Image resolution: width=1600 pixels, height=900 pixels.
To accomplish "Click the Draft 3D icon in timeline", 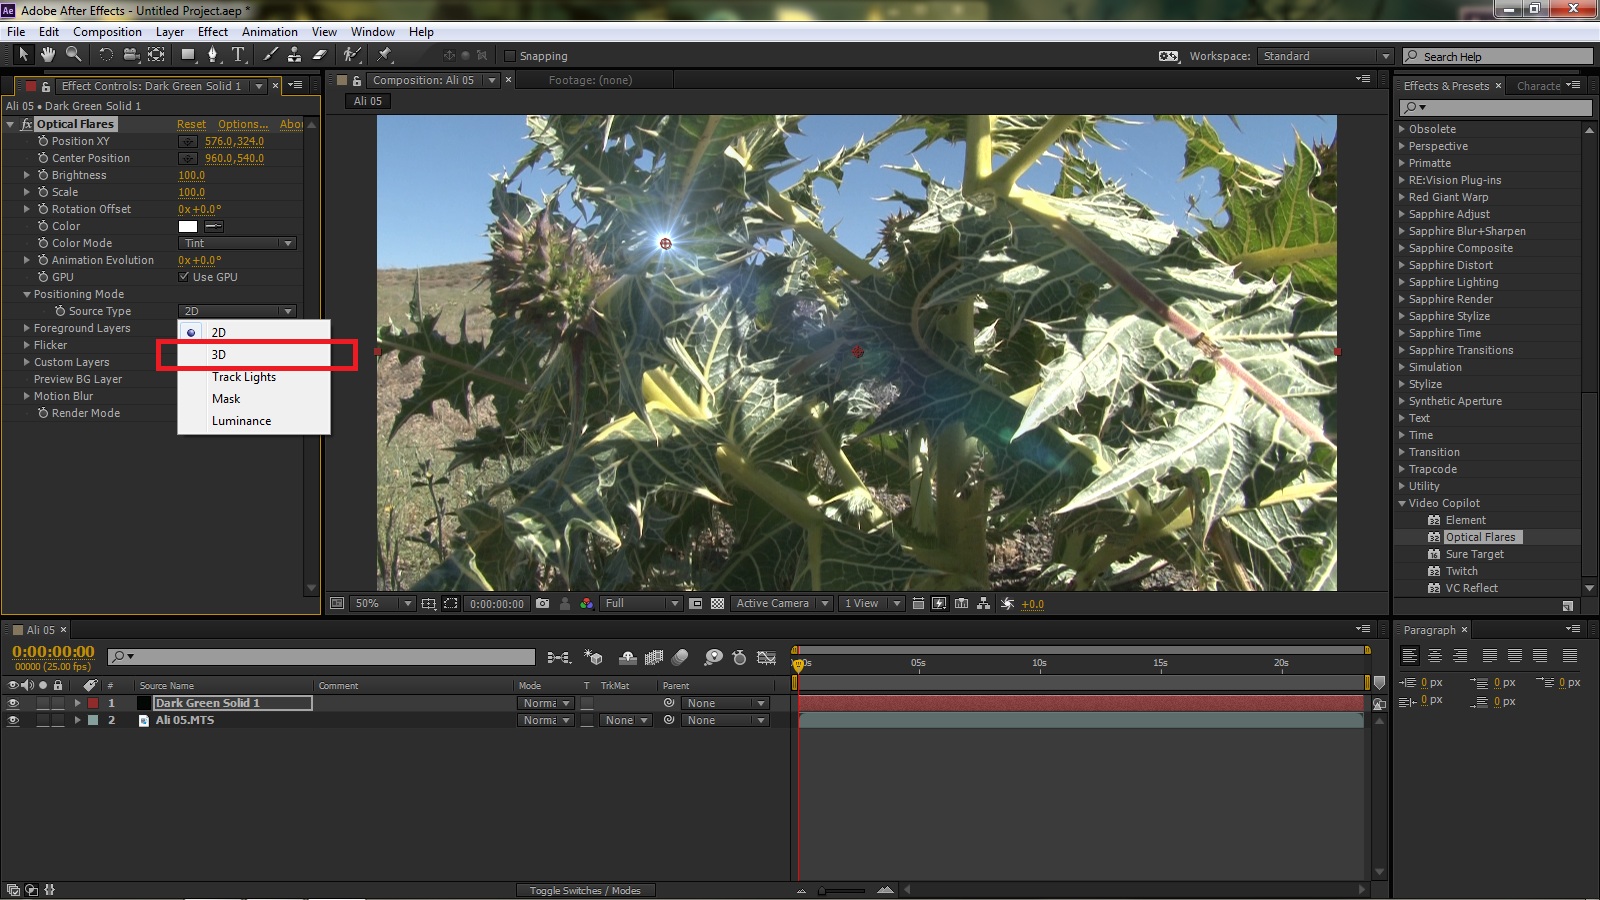I will pyautogui.click(x=594, y=657).
